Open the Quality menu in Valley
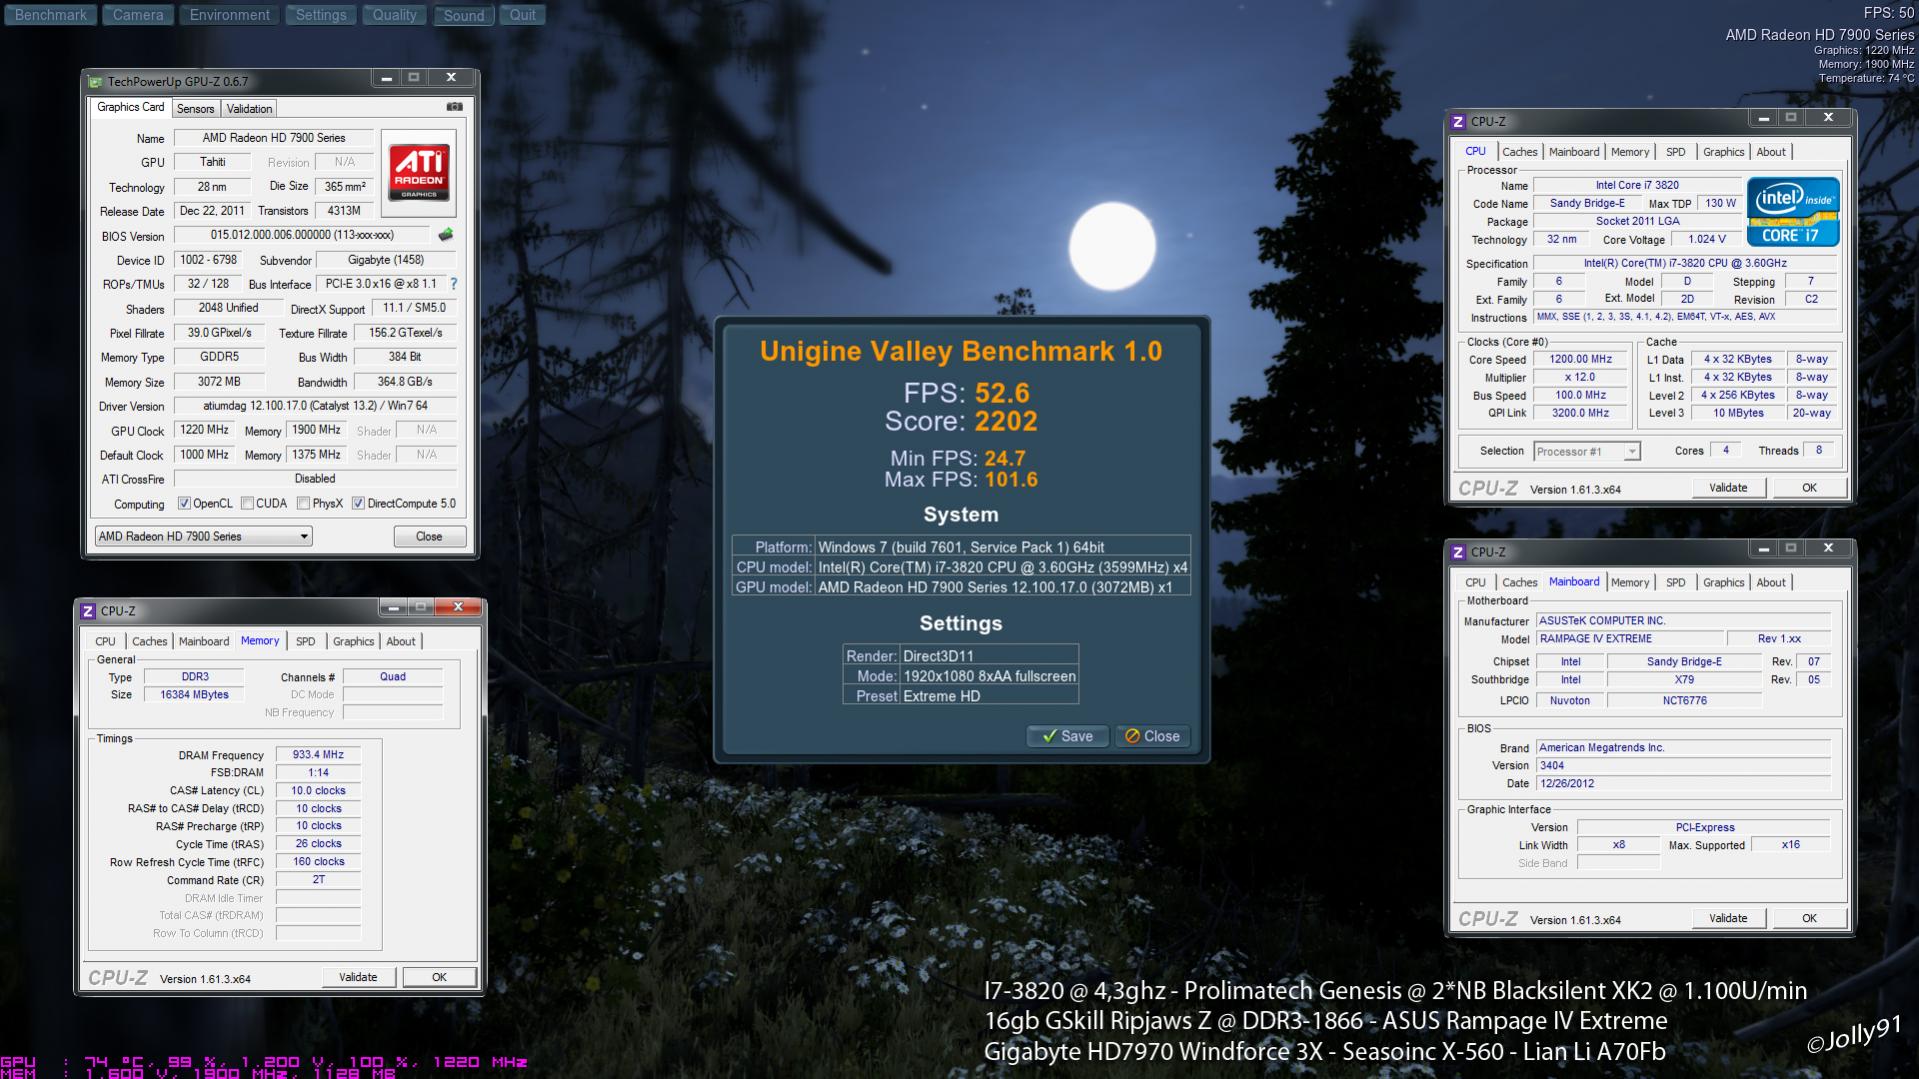The height and width of the screenshot is (1079, 1919). pyautogui.click(x=395, y=15)
